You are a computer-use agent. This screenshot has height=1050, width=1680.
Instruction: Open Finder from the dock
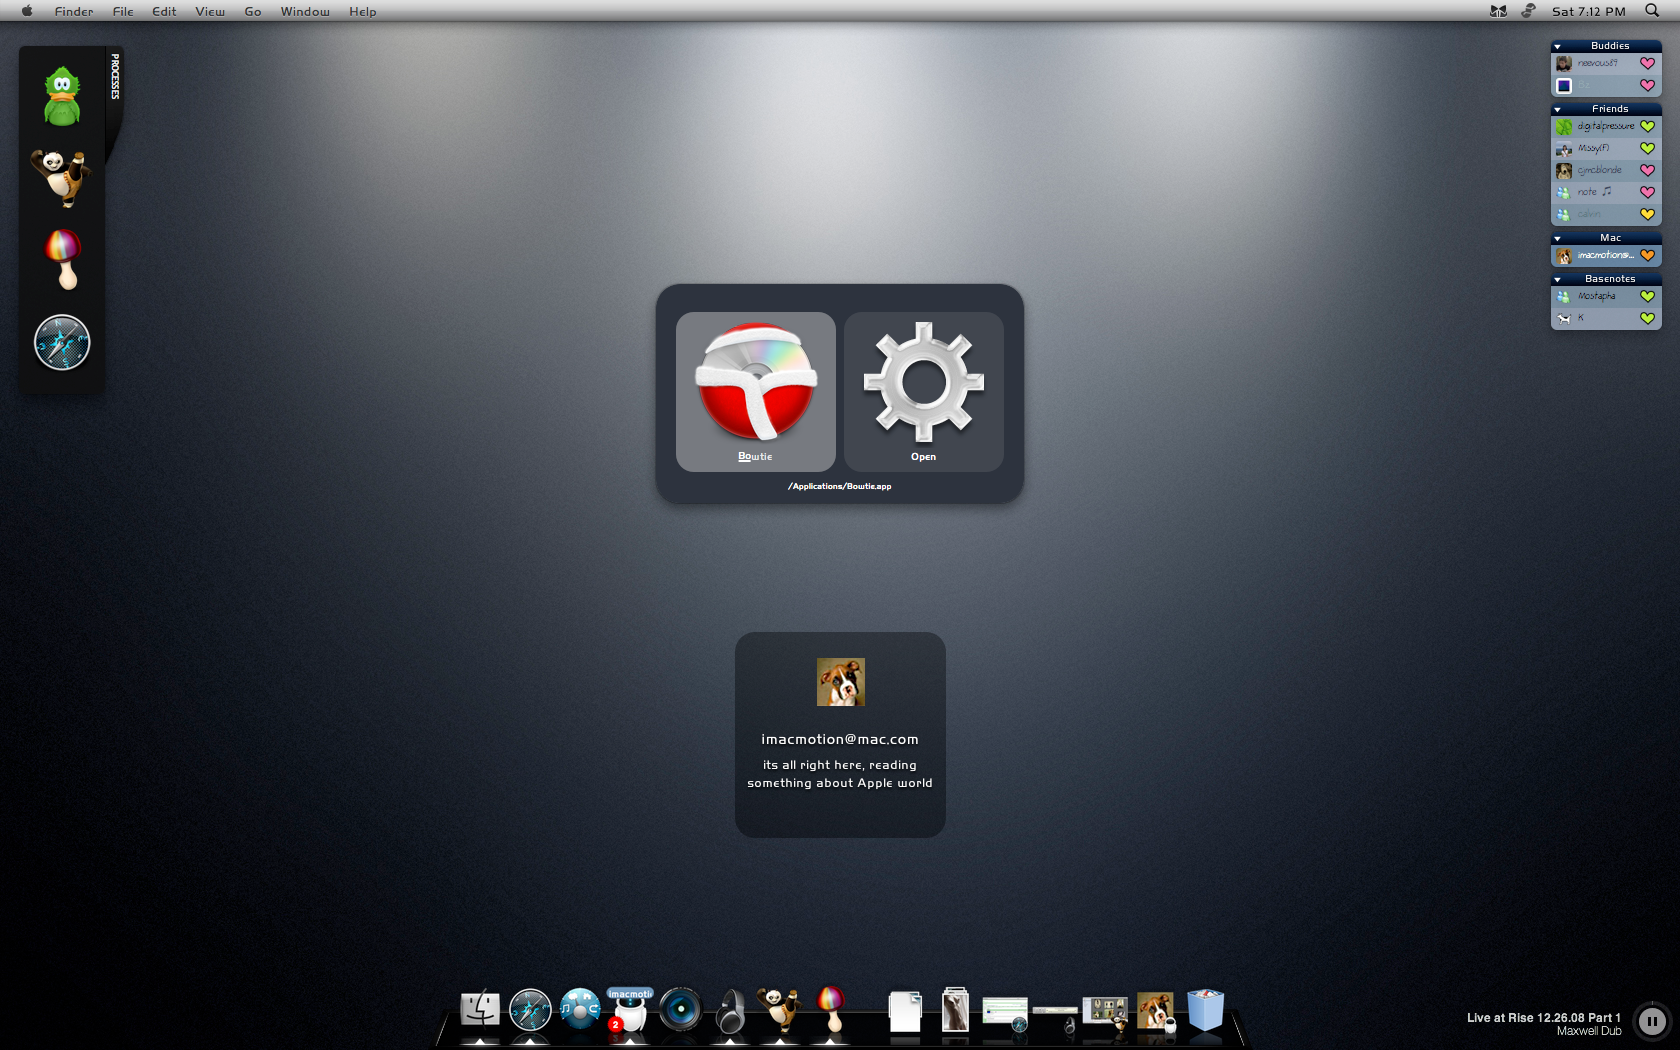click(x=480, y=1010)
